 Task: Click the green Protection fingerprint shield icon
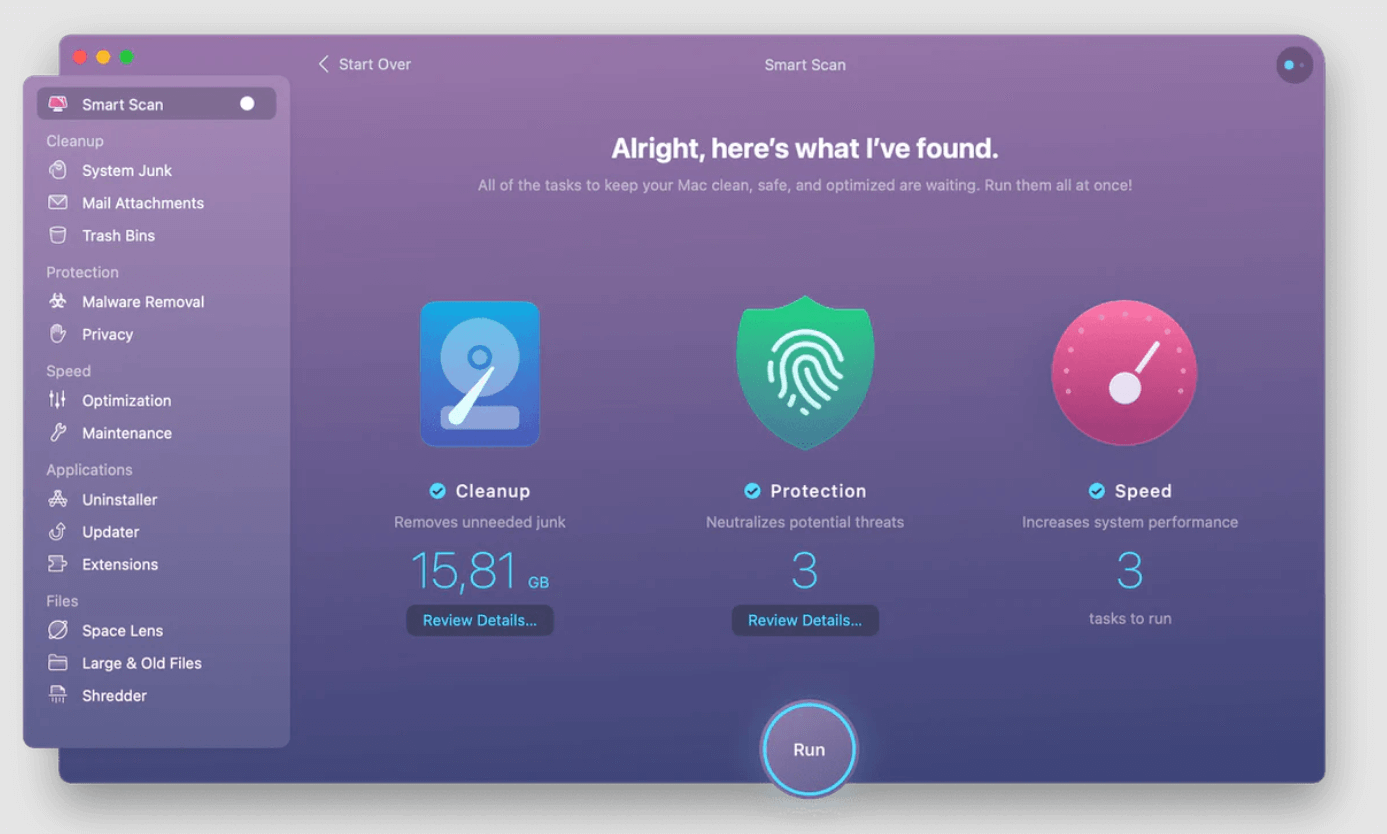click(805, 372)
